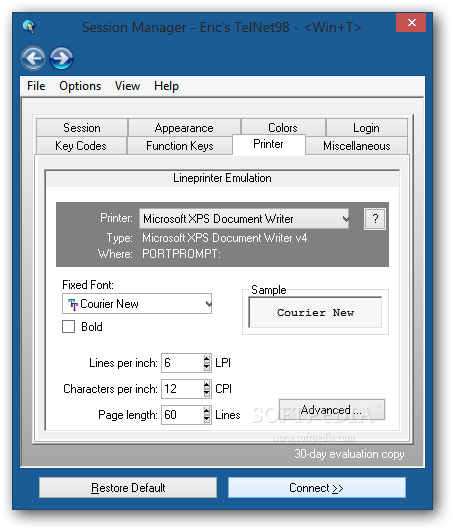Open the Help menu
This screenshot has width=453, height=530.
[x=166, y=86]
